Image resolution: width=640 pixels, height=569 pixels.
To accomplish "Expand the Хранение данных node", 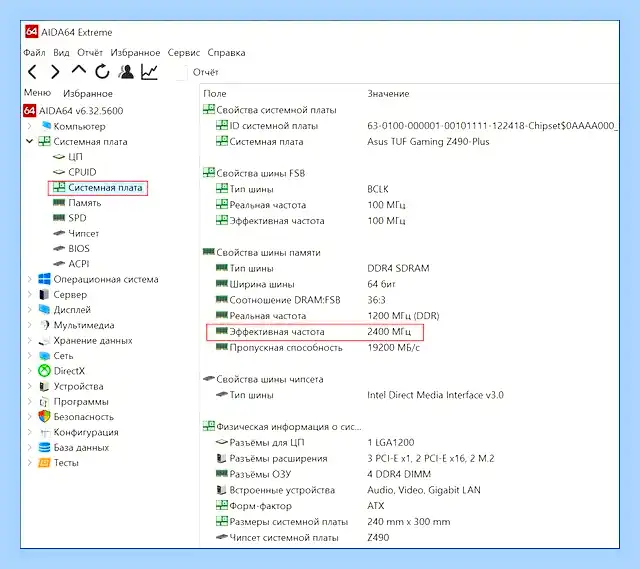I will (x=29, y=340).
